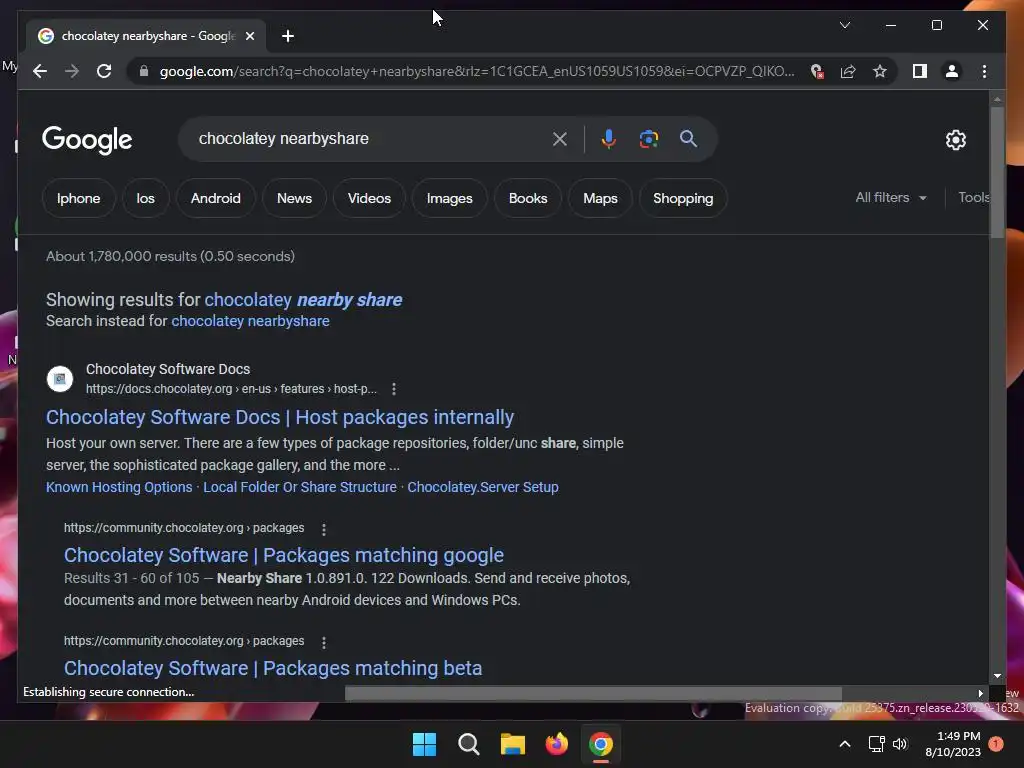
Task: Switch to Shopping results
Action: (x=683, y=199)
